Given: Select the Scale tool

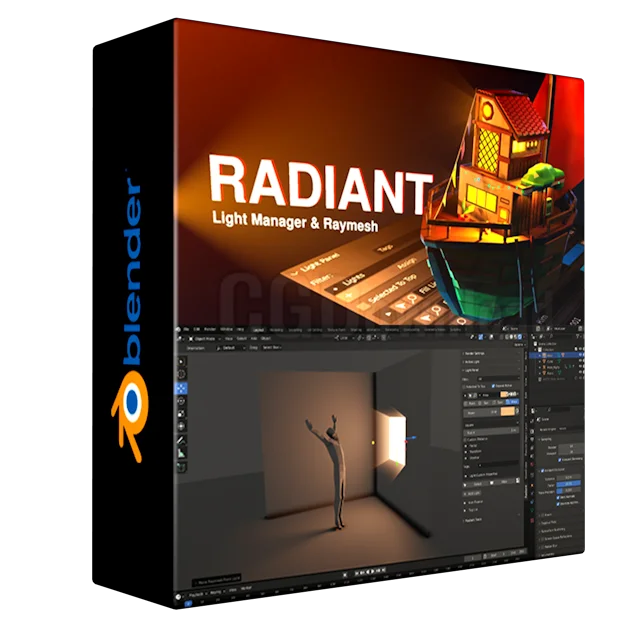Looking at the screenshot, I should pos(182,413).
